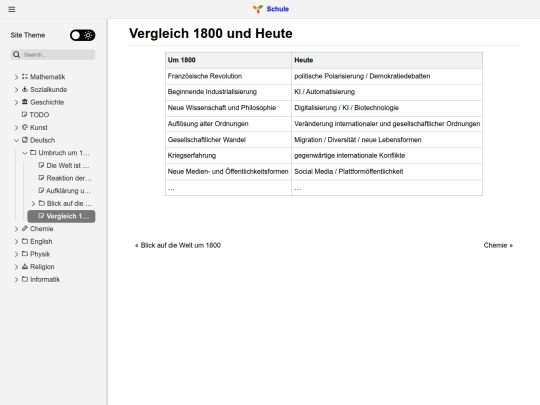
Task: Open the Die Welt ist ... page
Action: click(68, 166)
